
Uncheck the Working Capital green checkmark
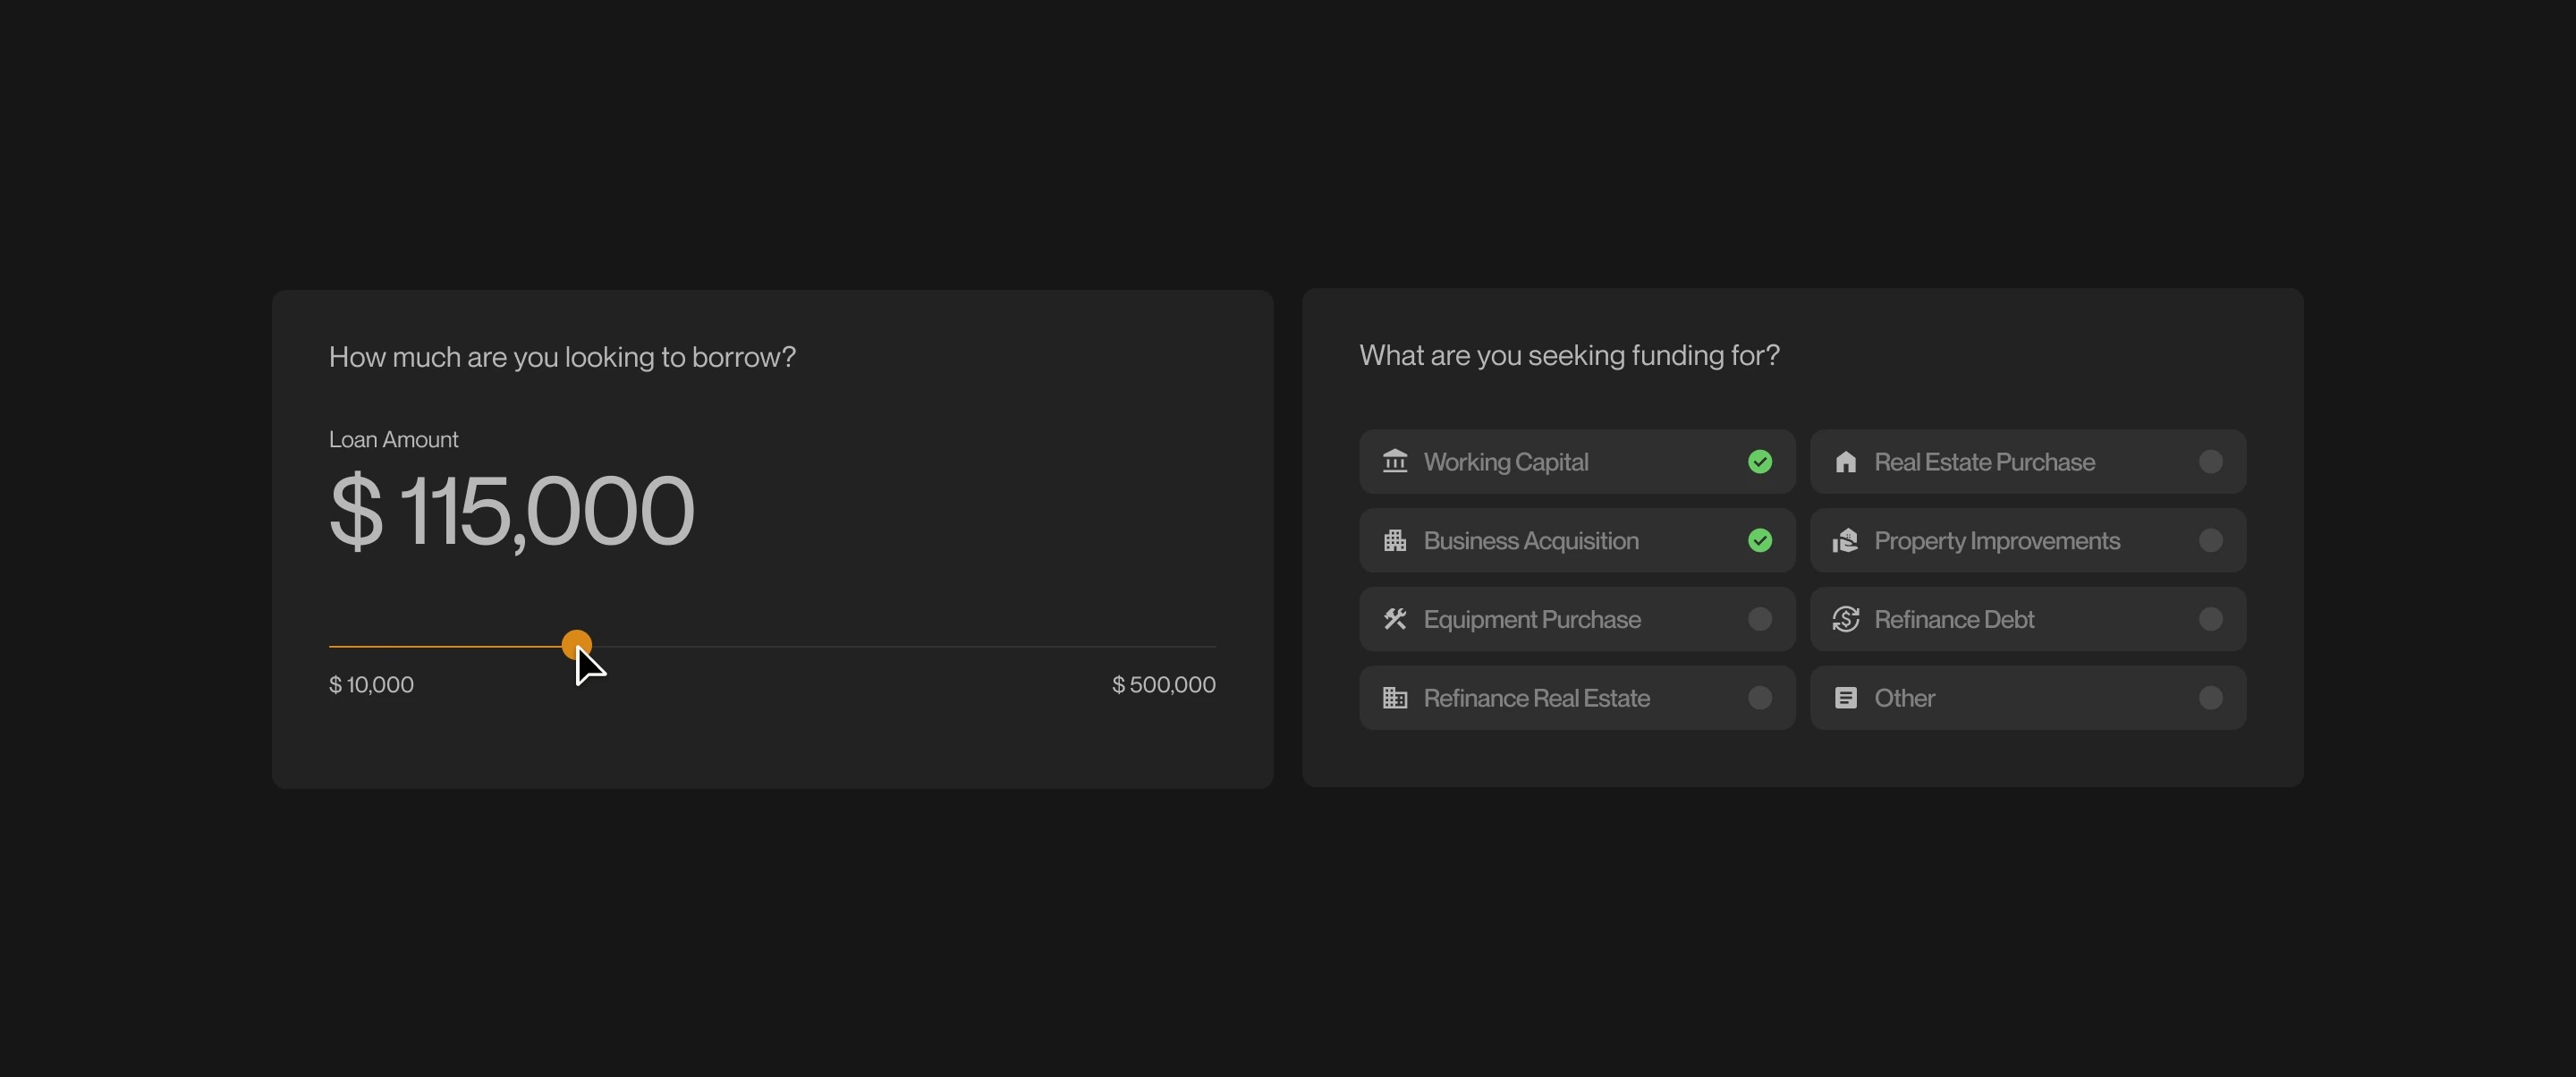click(1760, 461)
